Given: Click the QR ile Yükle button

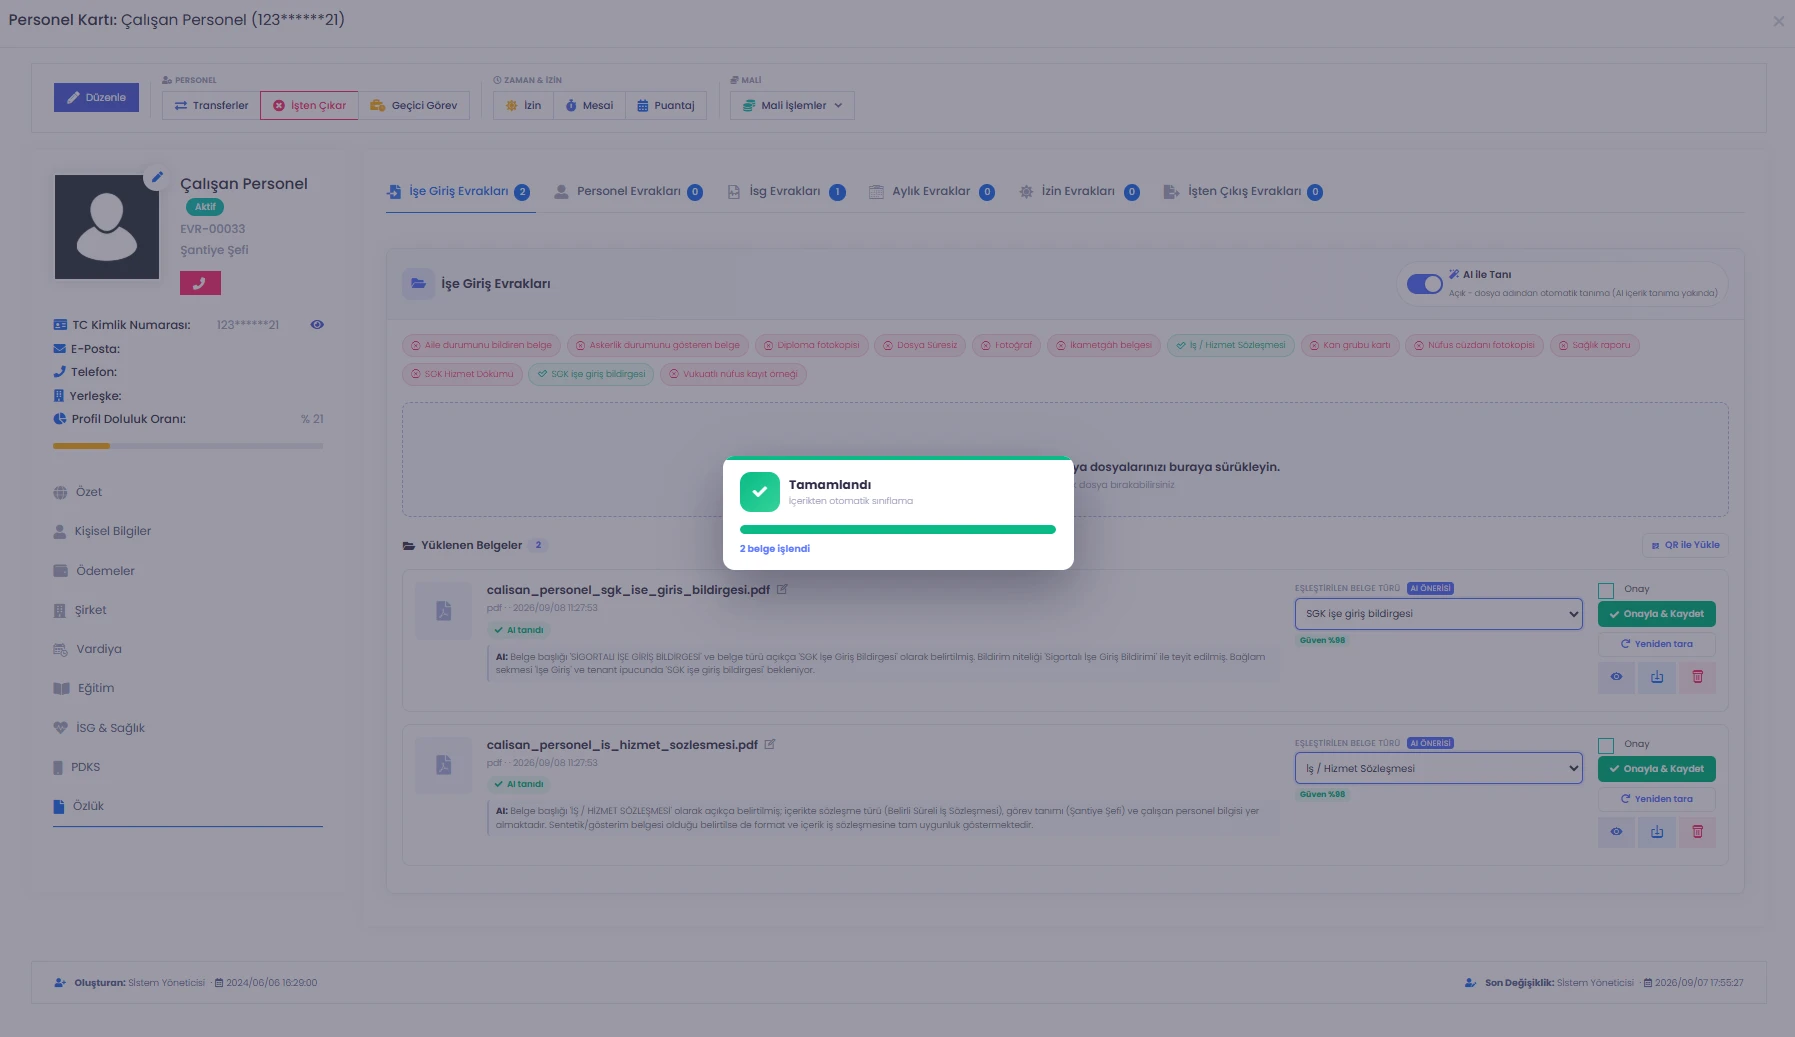Looking at the screenshot, I should 1685,545.
